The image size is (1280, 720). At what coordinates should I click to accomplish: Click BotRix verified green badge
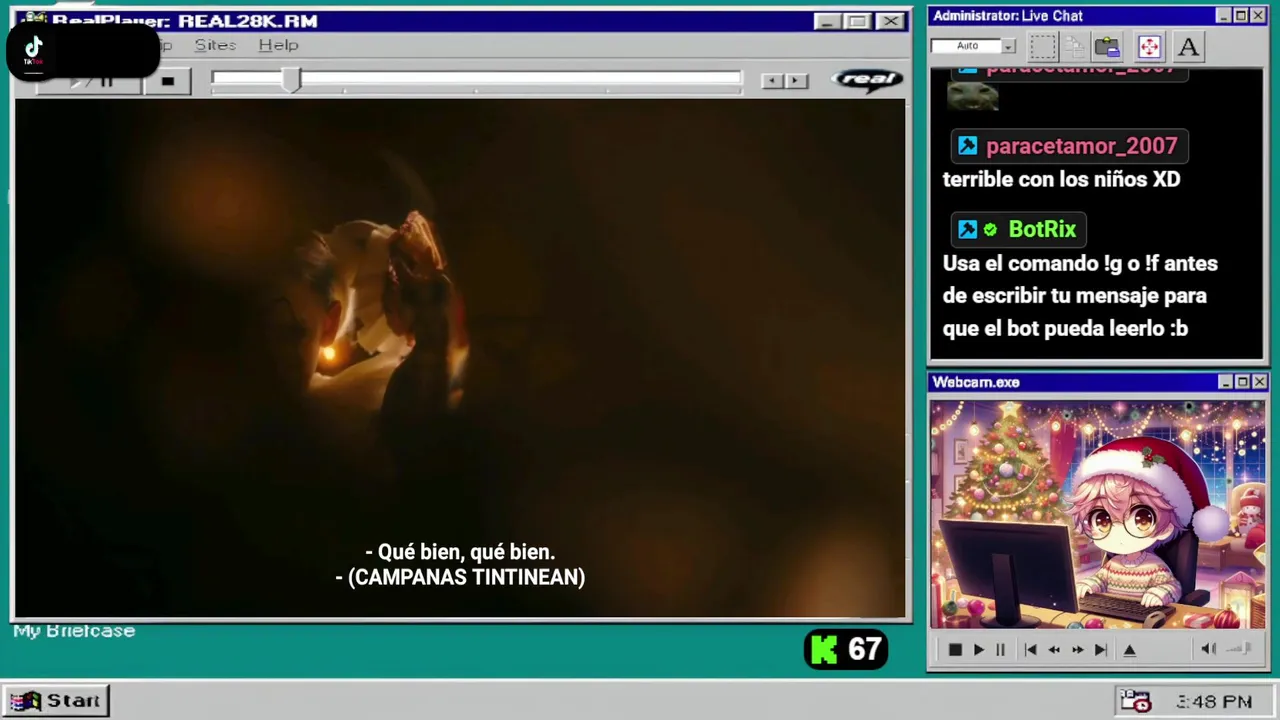pyautogui.click(x=990, y=230)
